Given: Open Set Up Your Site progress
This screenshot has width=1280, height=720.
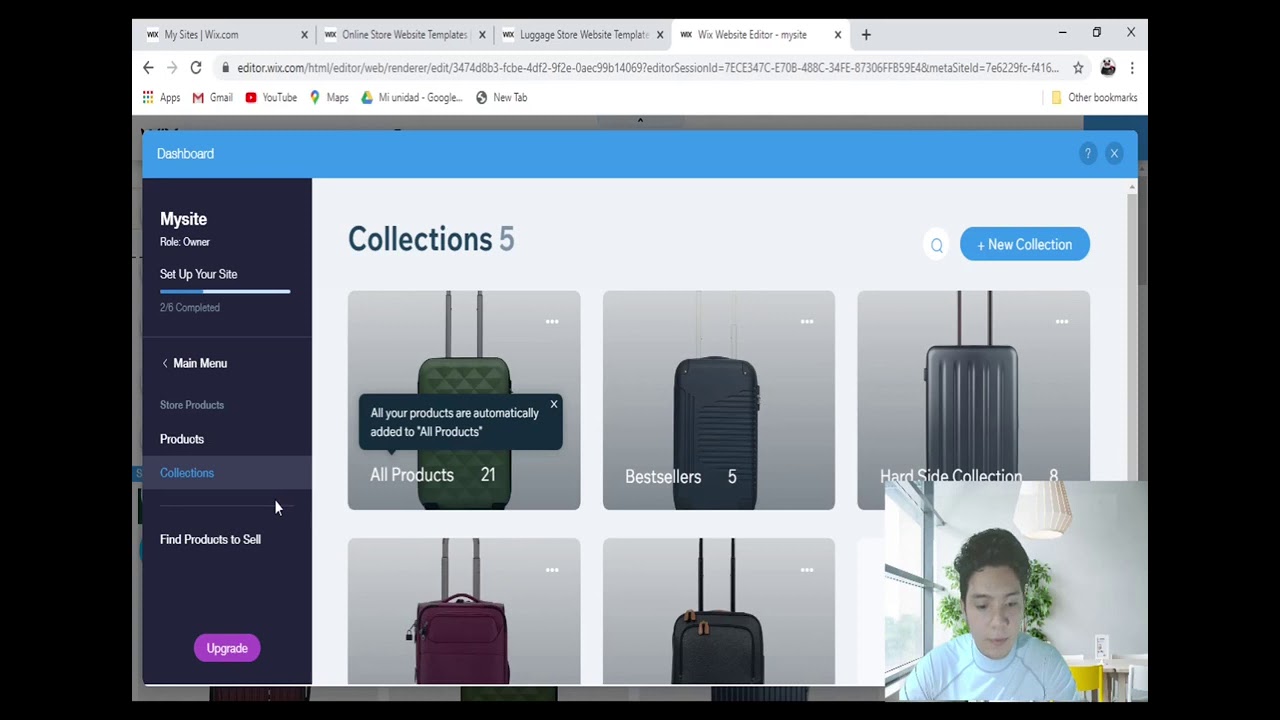Looking at the screenshot, I should click(x=199, y=274).
